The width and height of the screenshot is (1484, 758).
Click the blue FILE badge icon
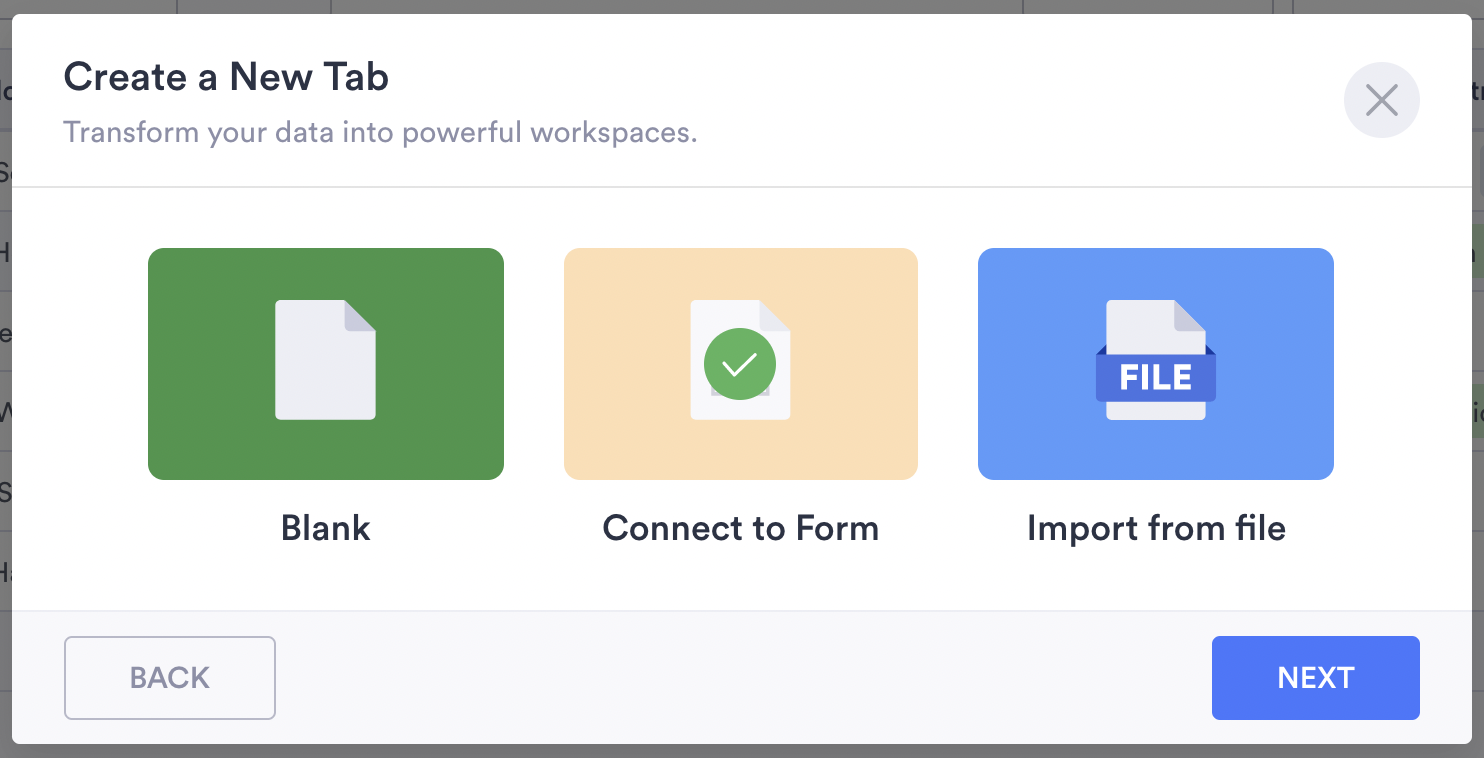point(1155,377)
